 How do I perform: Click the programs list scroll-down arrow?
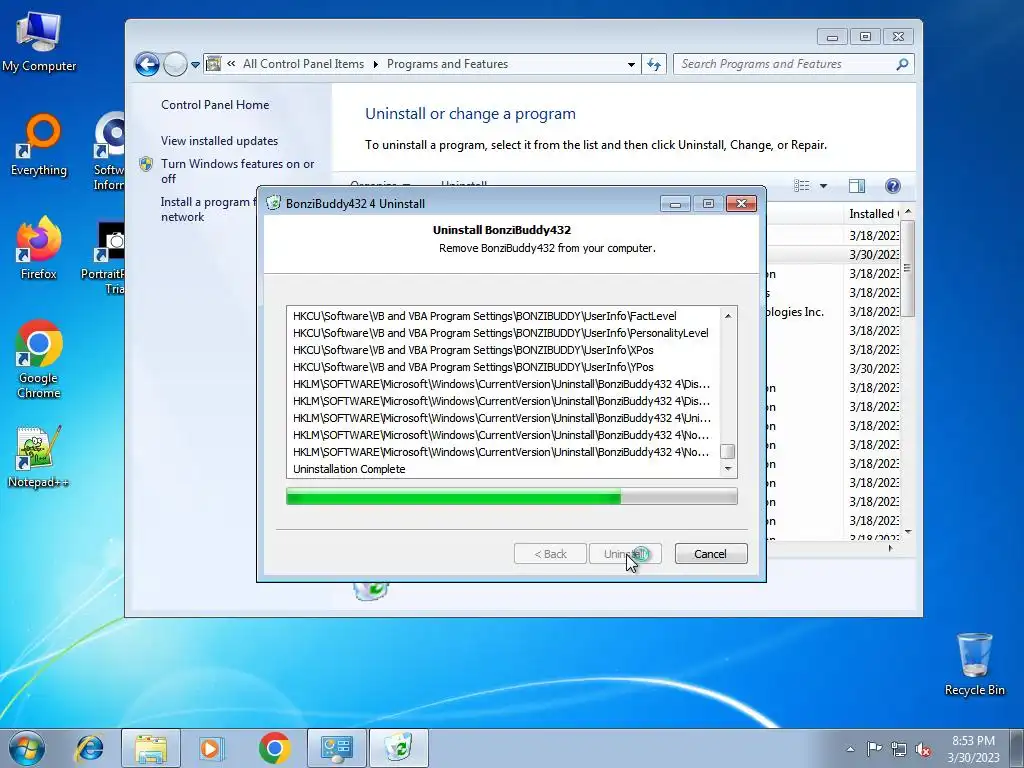908,532
